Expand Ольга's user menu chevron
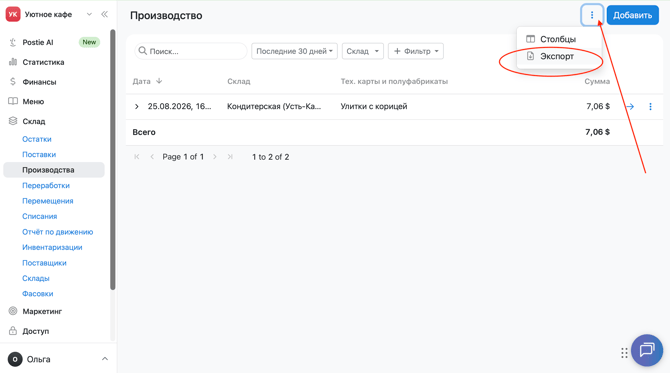This screenshot has height=373, width=670. click(x=105, y=359)
